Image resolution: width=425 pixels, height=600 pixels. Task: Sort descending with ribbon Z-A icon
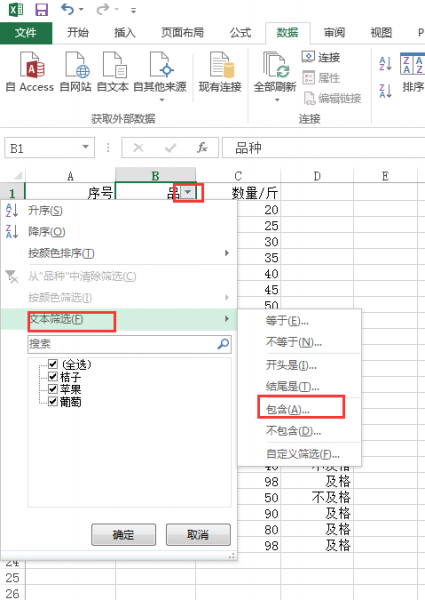pos(385,91)
